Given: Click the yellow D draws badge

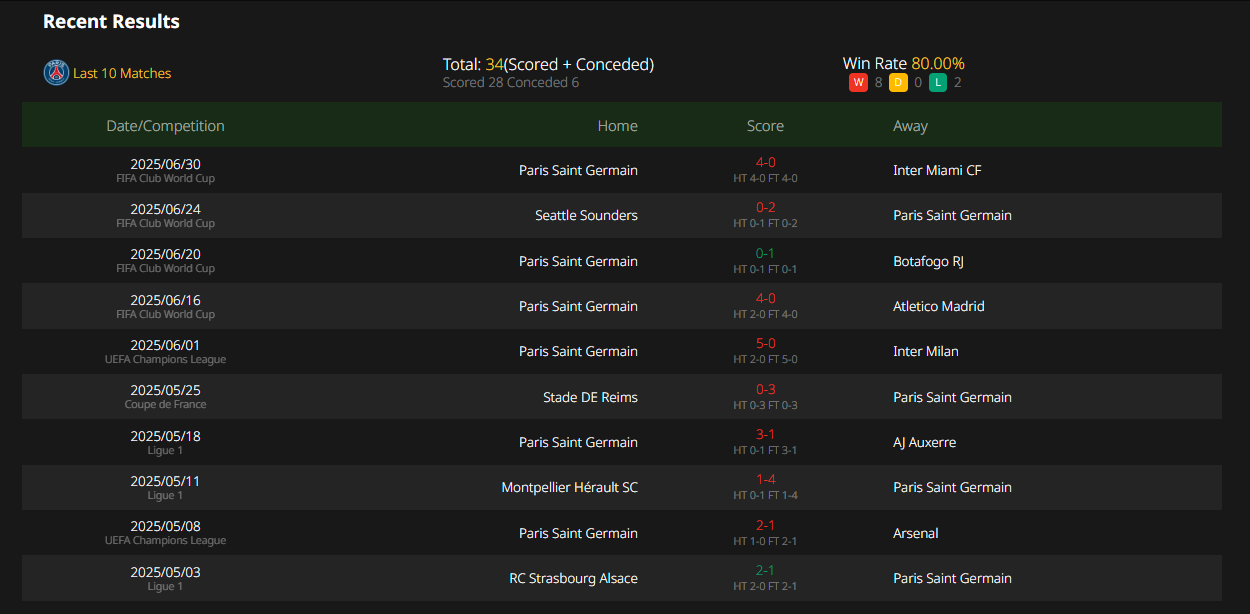Looking at the screenshot, I should click(x=898, y=83).
